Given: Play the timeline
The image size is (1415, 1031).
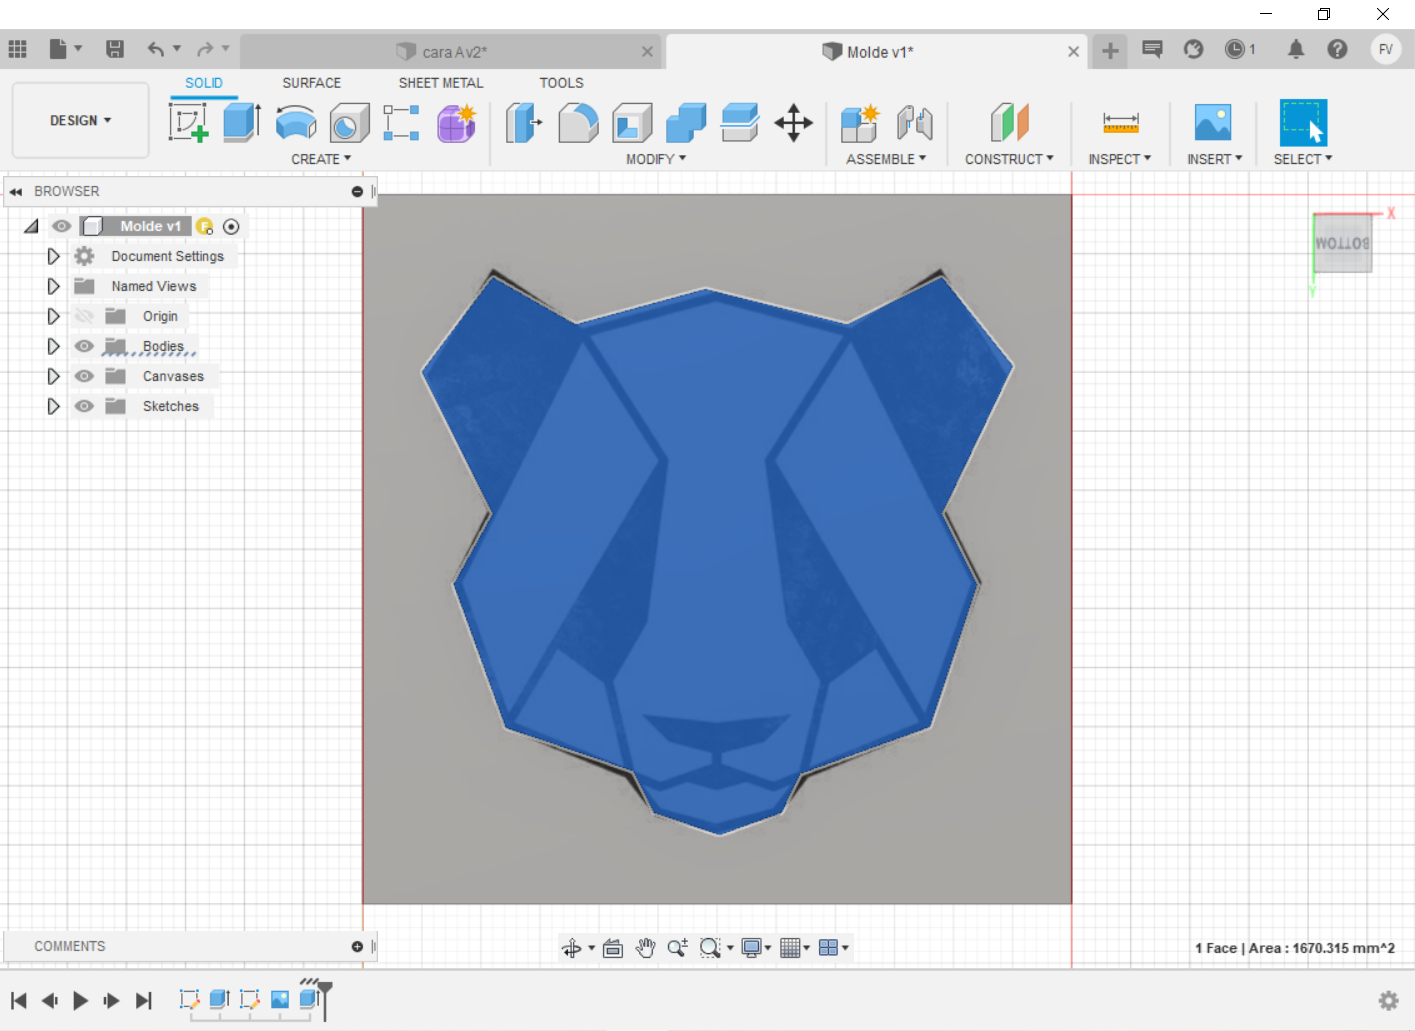Looking at the screenshot, I should 81,1000.
